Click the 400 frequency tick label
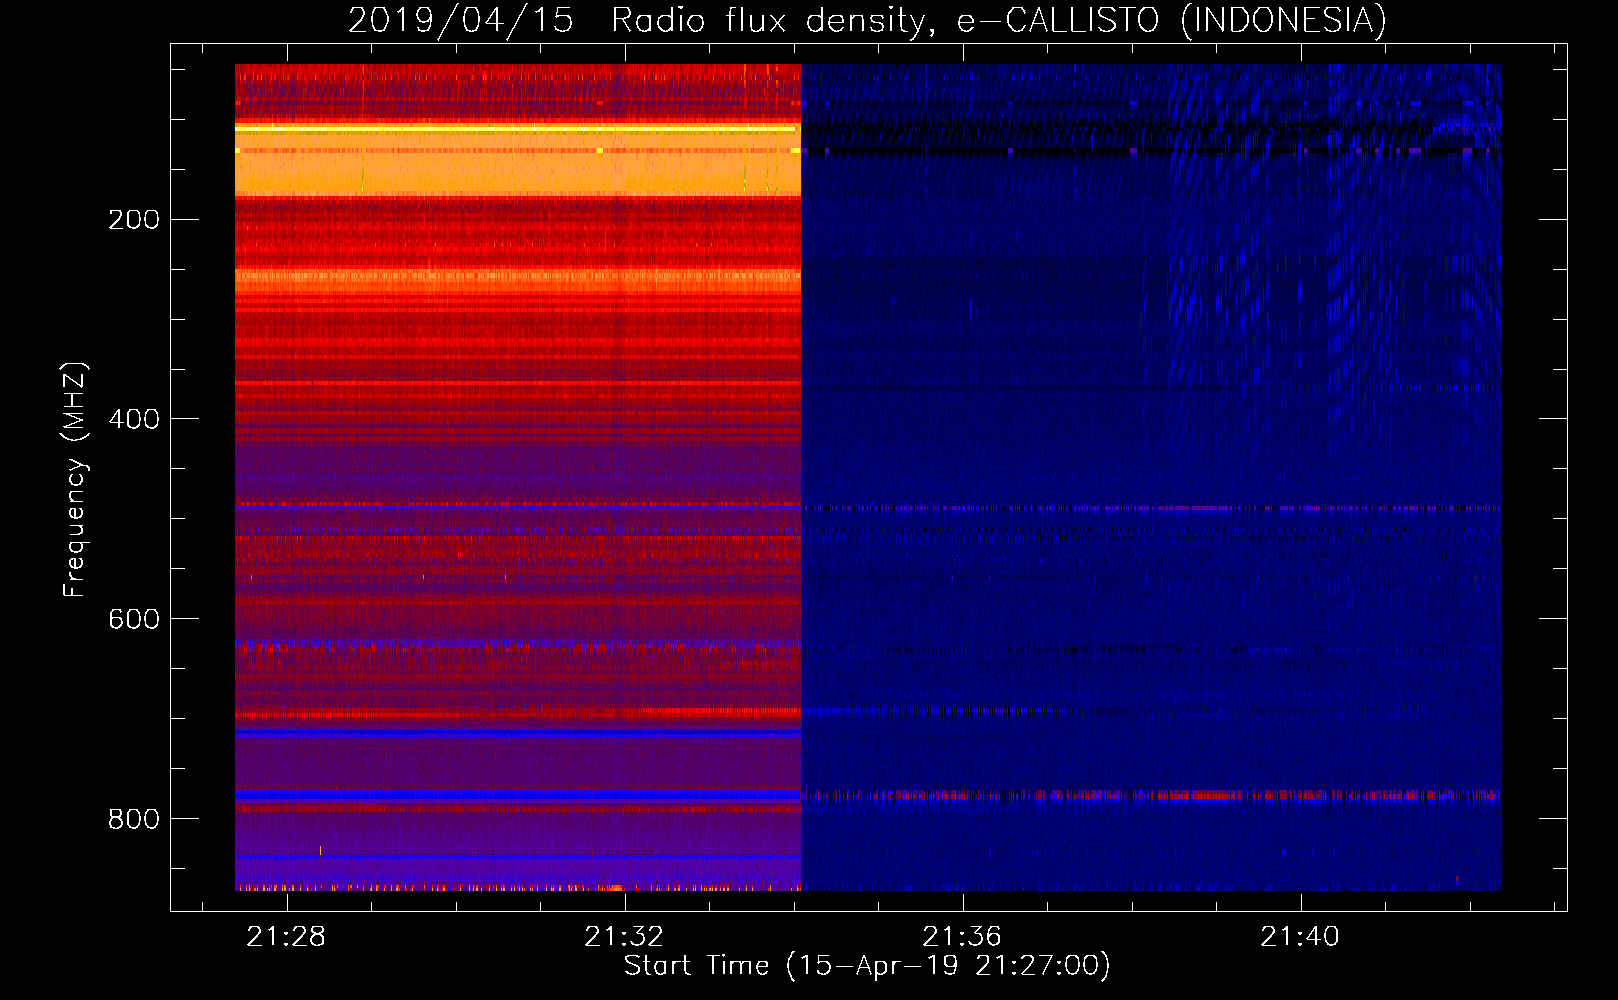The height and width of the screenshot is (1000, 1618). (134, 420)
